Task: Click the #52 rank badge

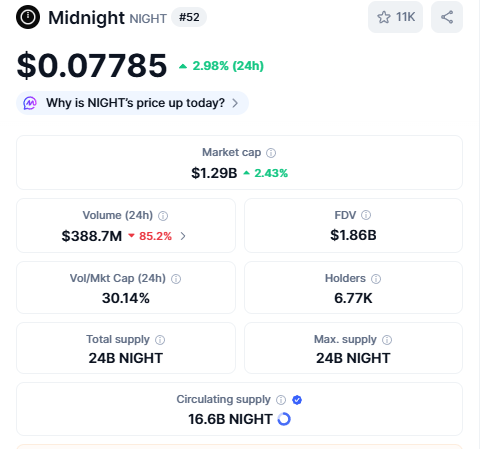Action: 189,17
